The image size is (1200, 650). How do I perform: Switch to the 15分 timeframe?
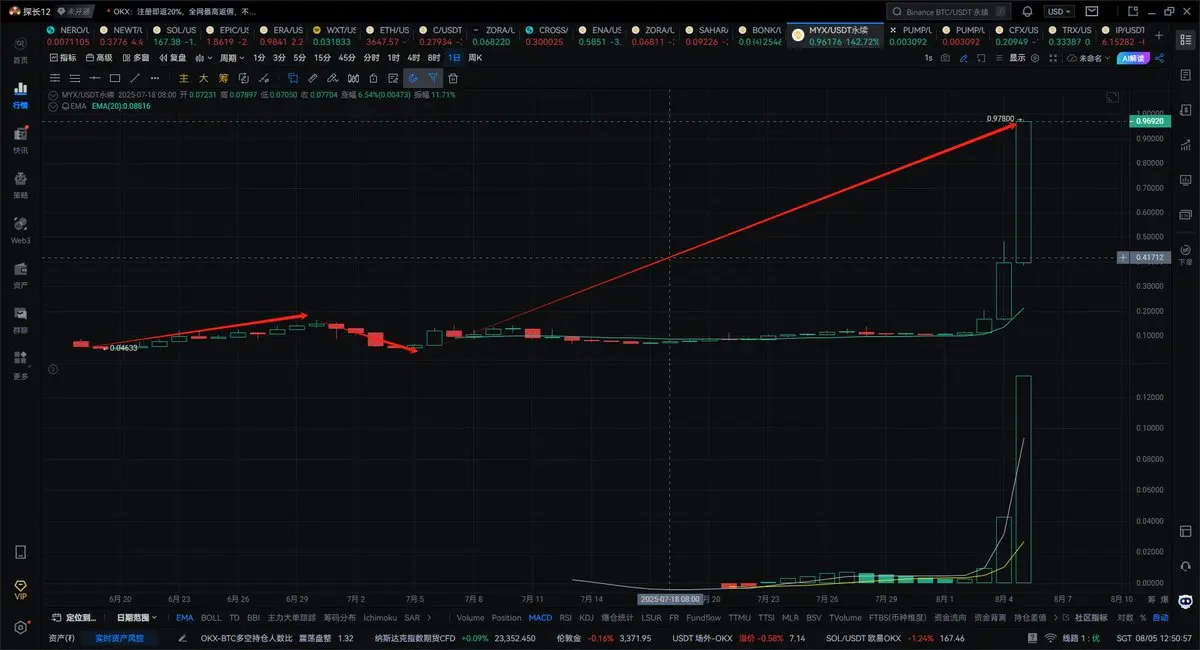(322, 58)
